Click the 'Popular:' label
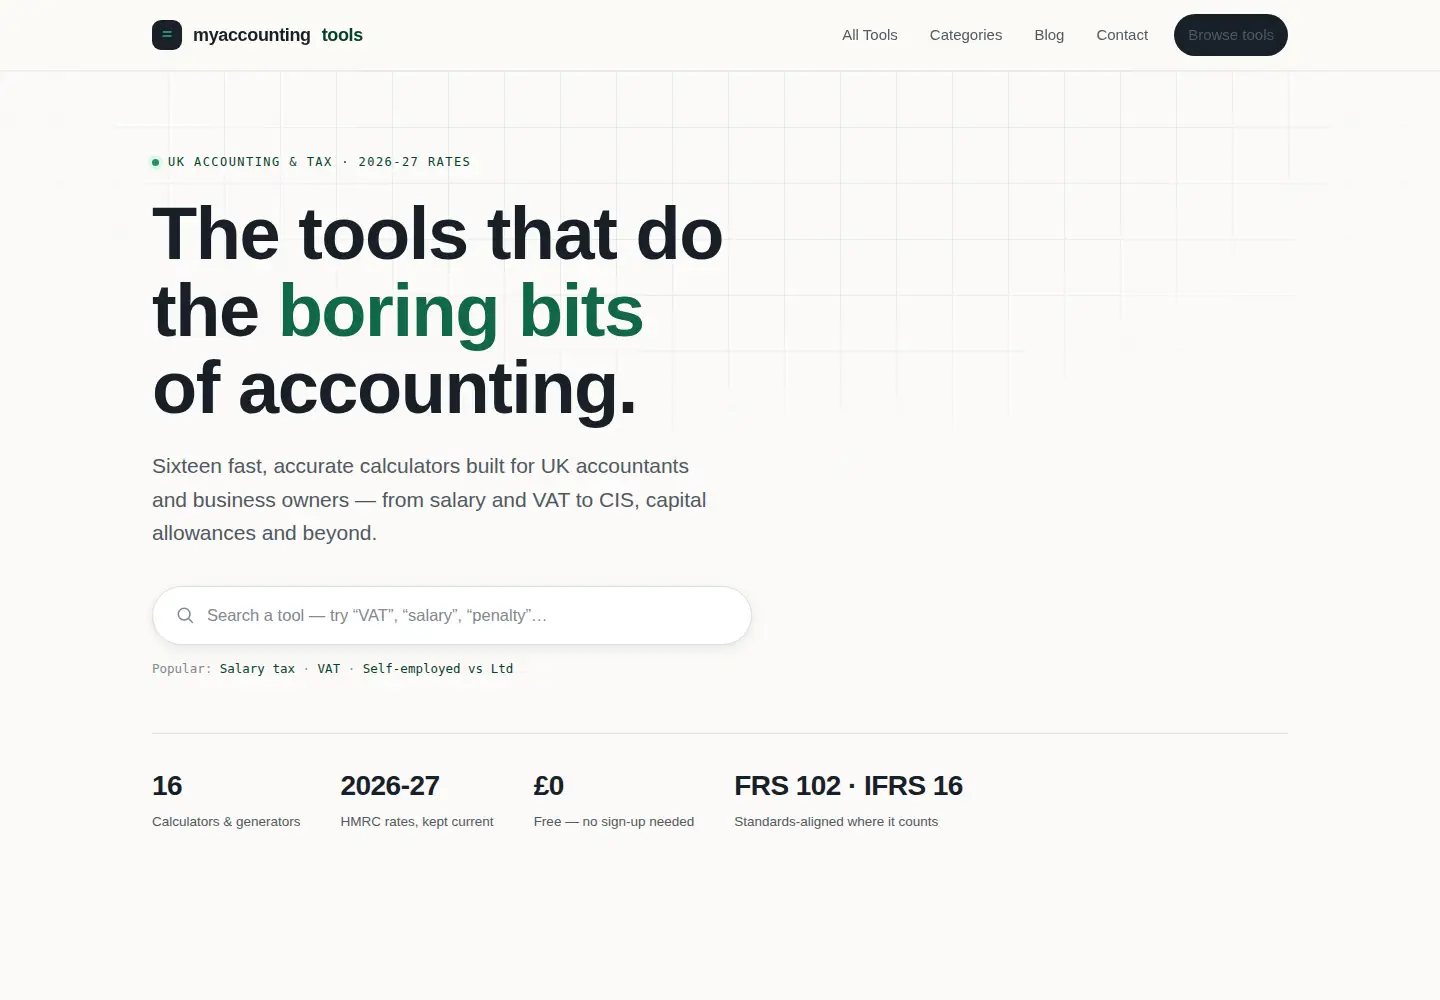Image resolution: width=1440 pixels, height=1000 pixels. coord(182,669)
